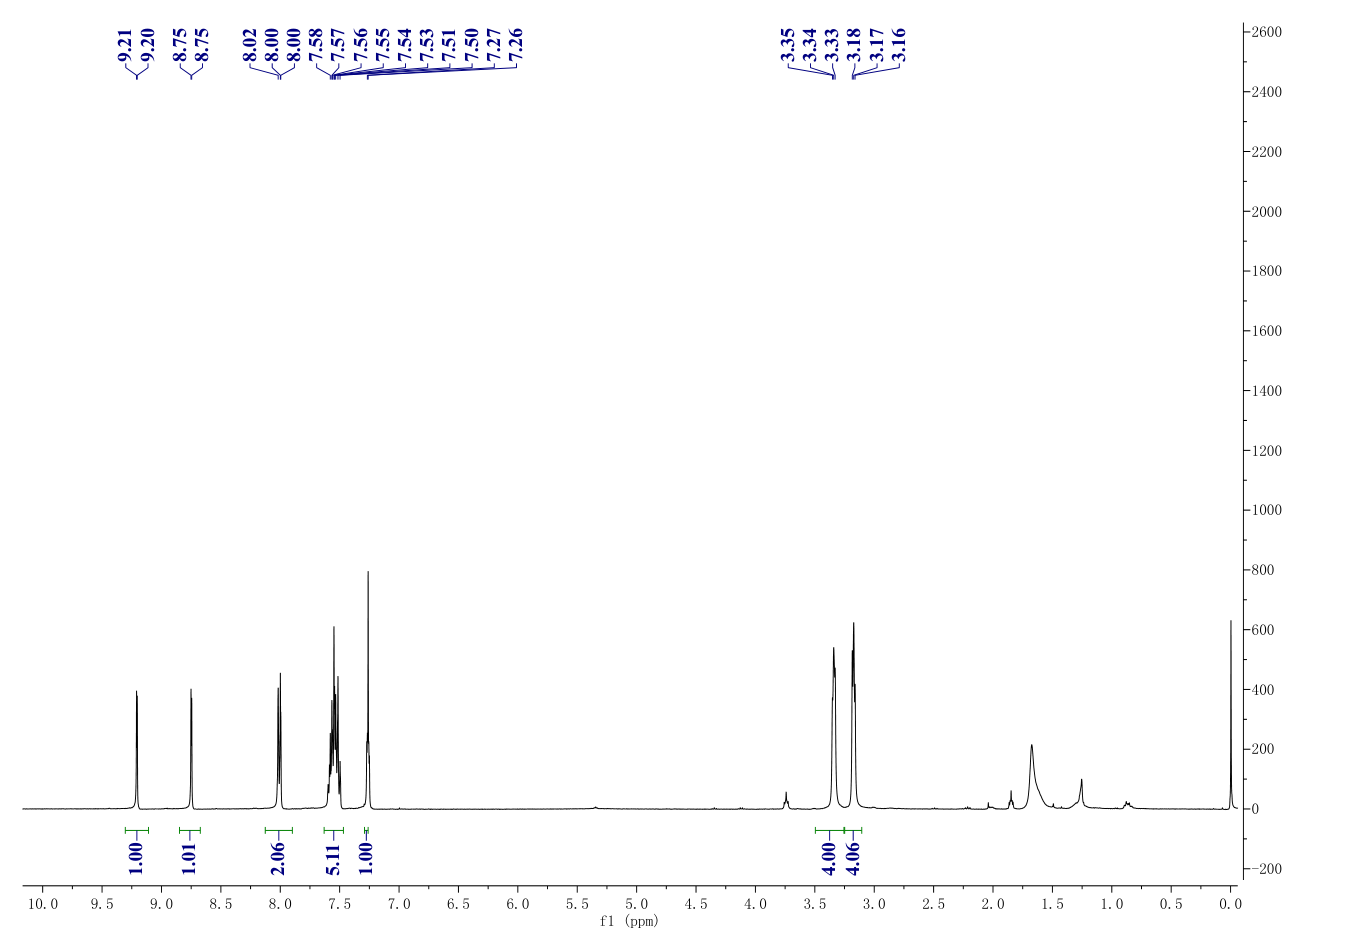Select the 9.20 peak label
The width and height of the screenshot is (1348, 952).
(148, 46)
